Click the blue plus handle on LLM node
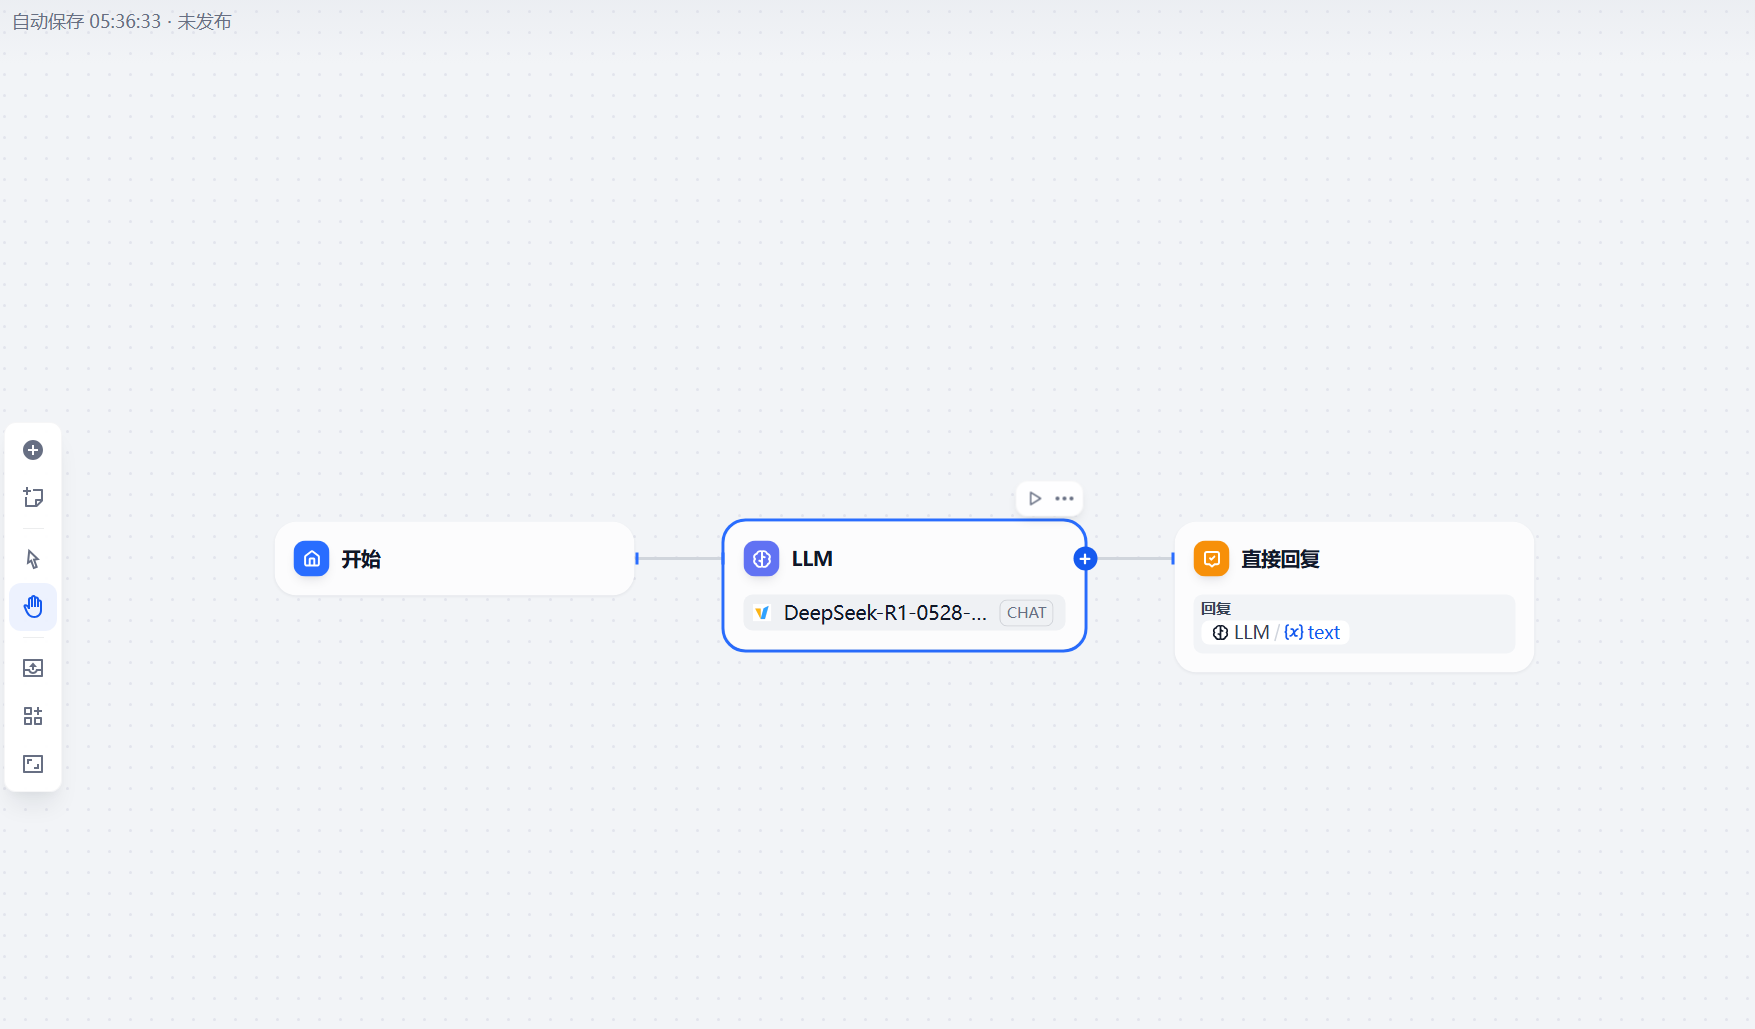Image resolution: width=1755 pixels, height=1029 pixels. coord(1085,559)
